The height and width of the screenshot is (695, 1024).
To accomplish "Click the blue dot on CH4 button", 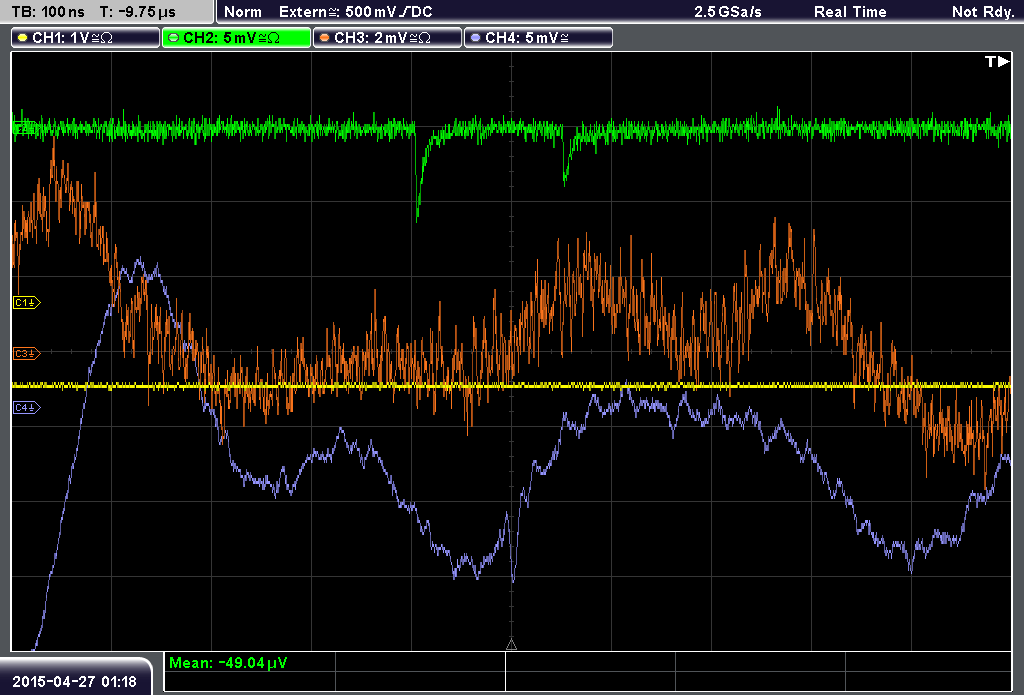I will click(x=475, y=38).
